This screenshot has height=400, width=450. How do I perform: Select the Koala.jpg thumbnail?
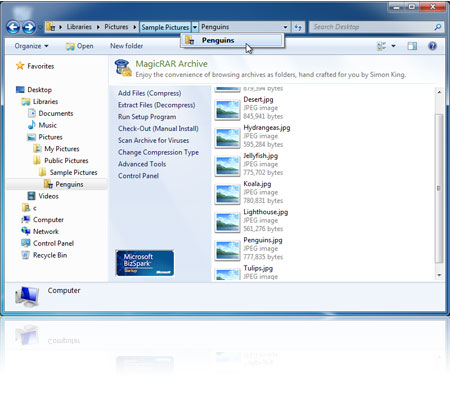click(227, 194)
